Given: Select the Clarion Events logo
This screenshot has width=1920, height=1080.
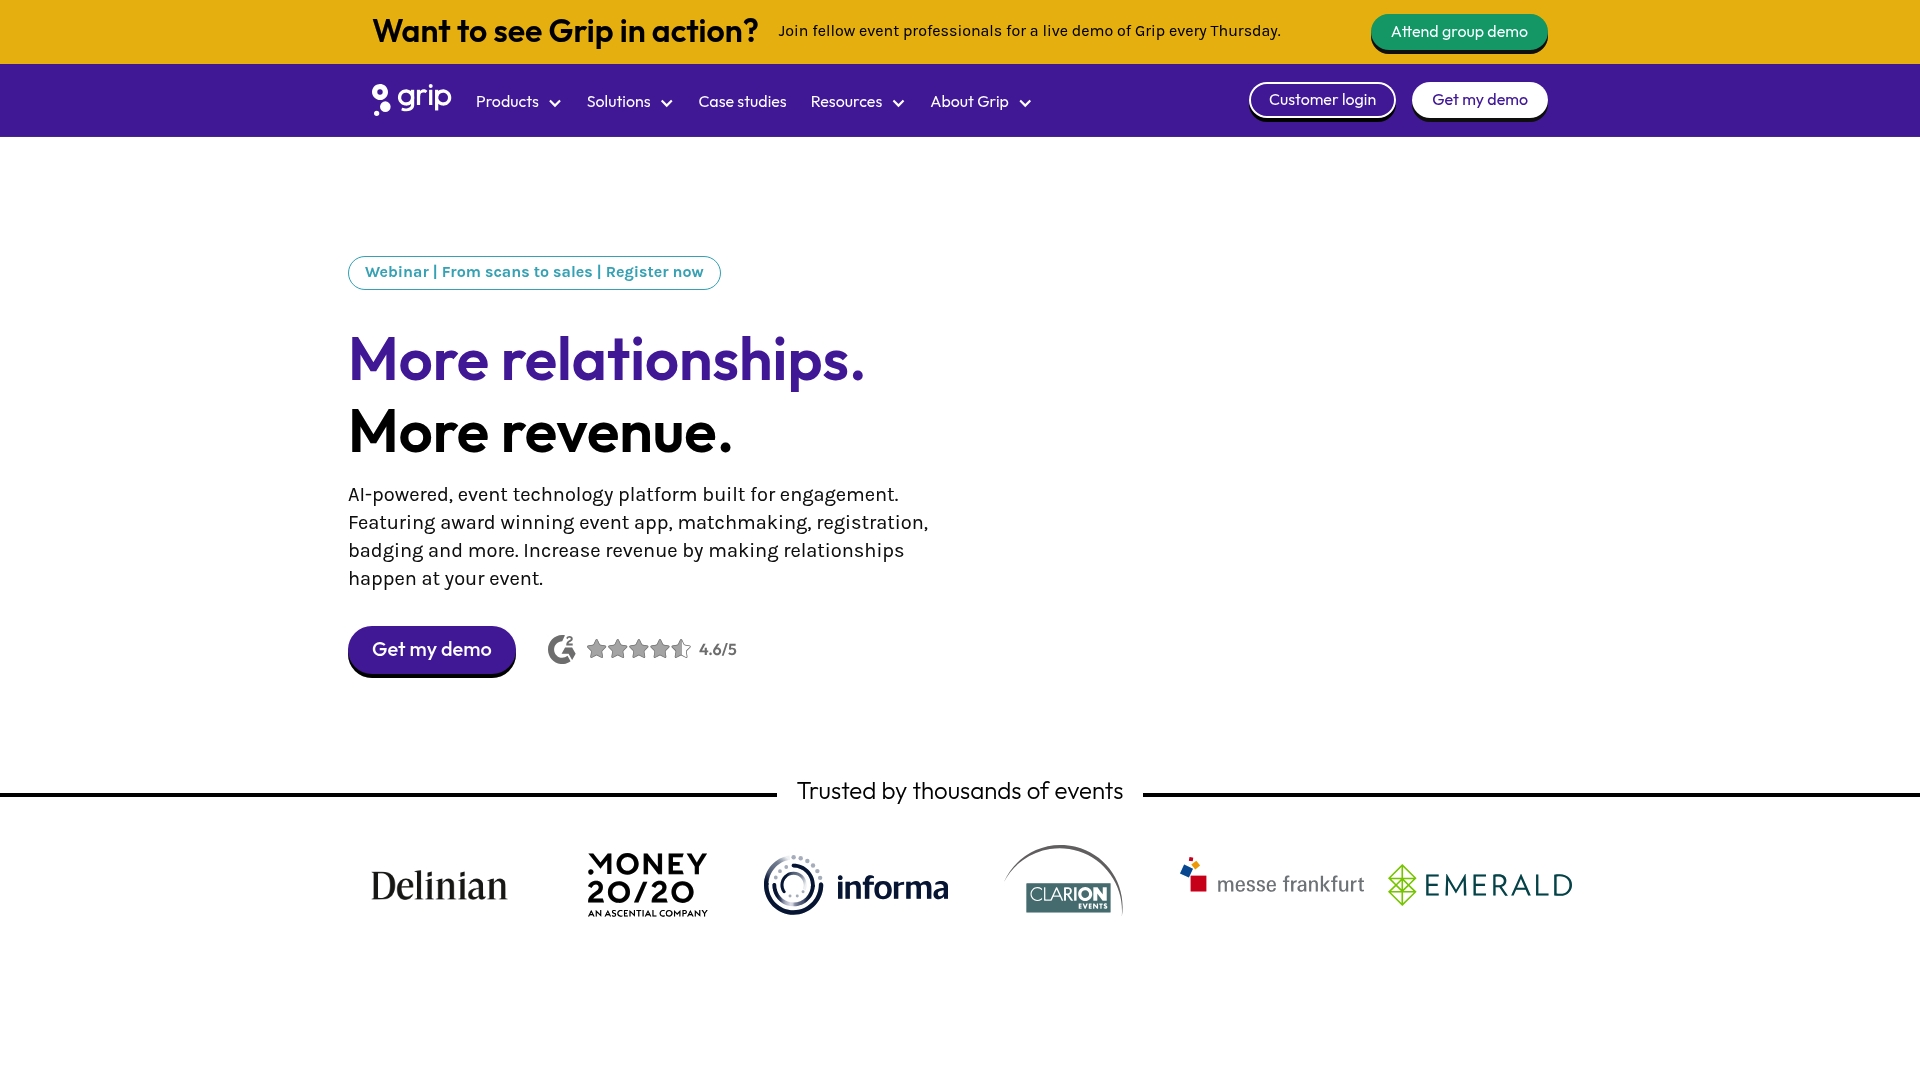Looking at the screenshot, I should 1064,884.
